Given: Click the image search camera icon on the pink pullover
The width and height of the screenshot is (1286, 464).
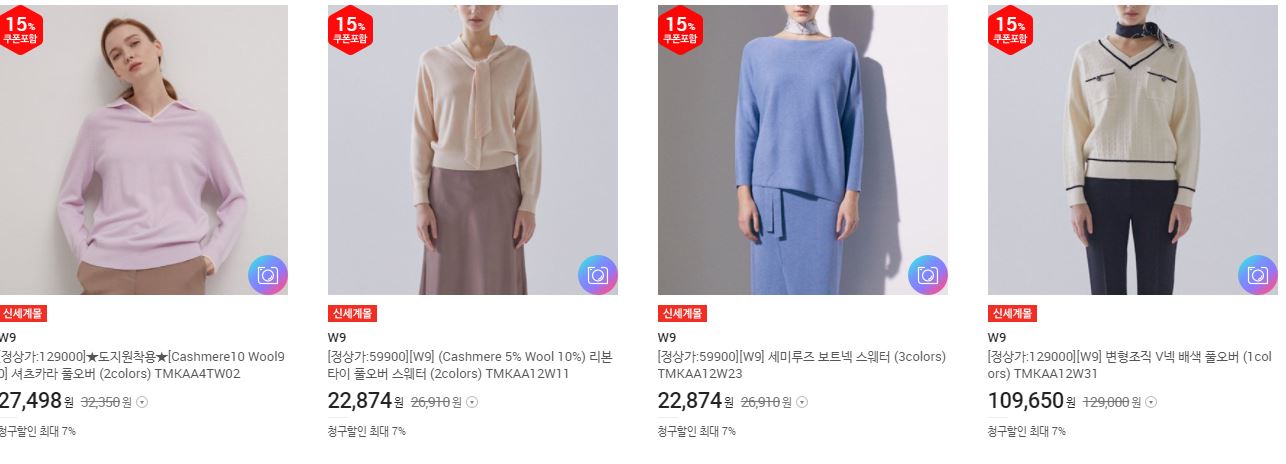Looking at the screenshot, I should point(268,275).
